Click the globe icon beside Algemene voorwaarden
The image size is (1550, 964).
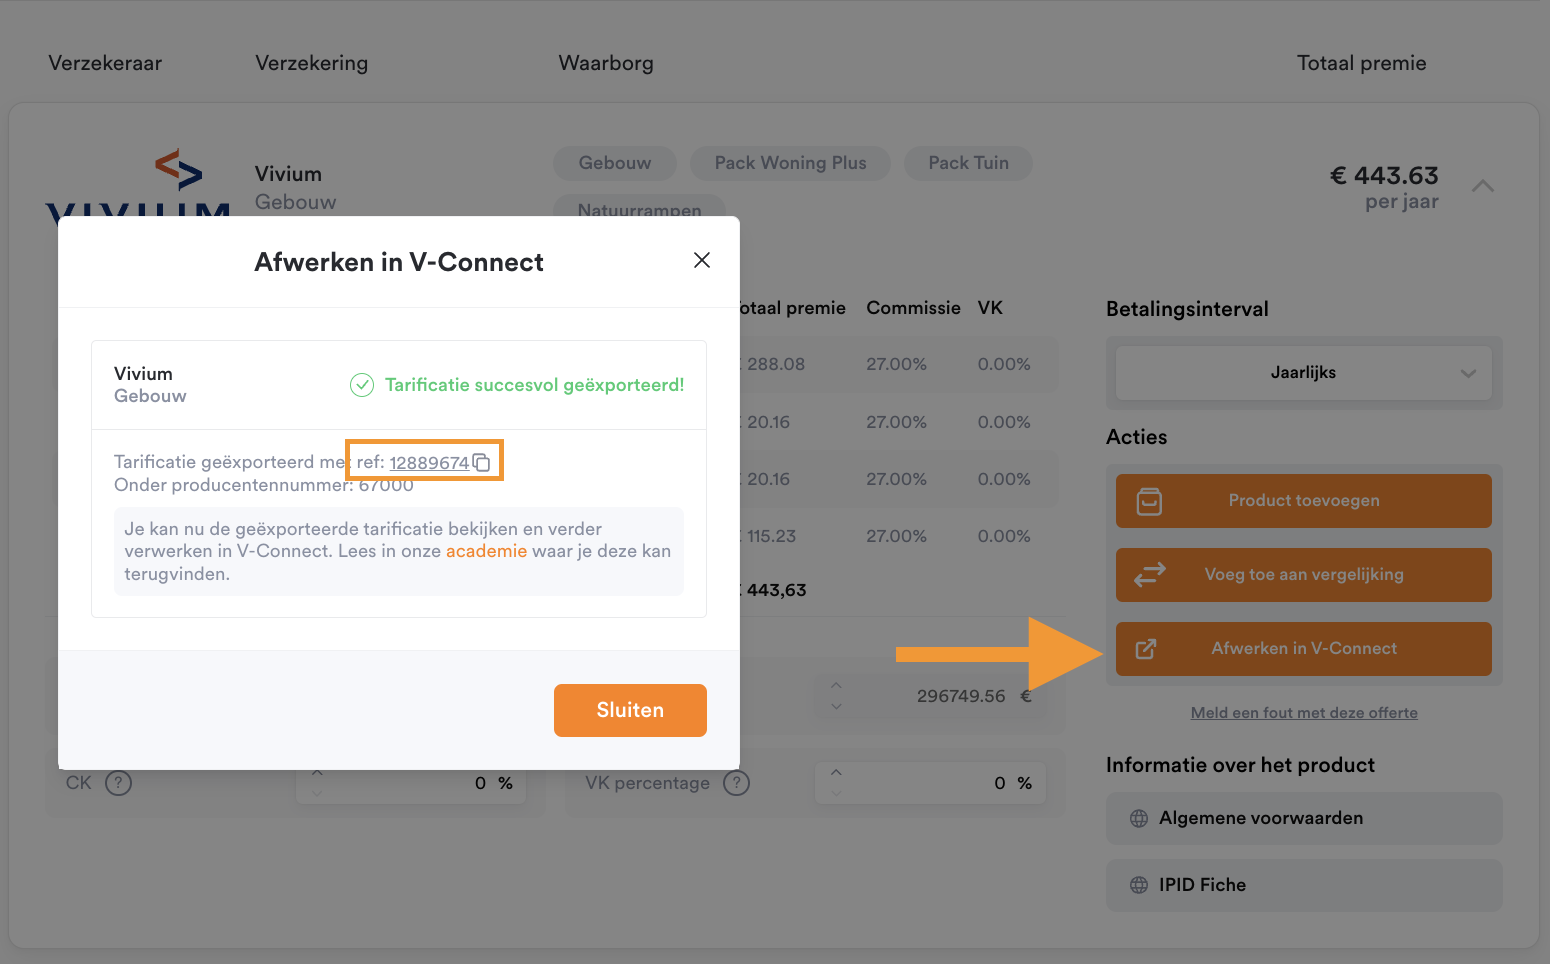tap(1138, 818)
